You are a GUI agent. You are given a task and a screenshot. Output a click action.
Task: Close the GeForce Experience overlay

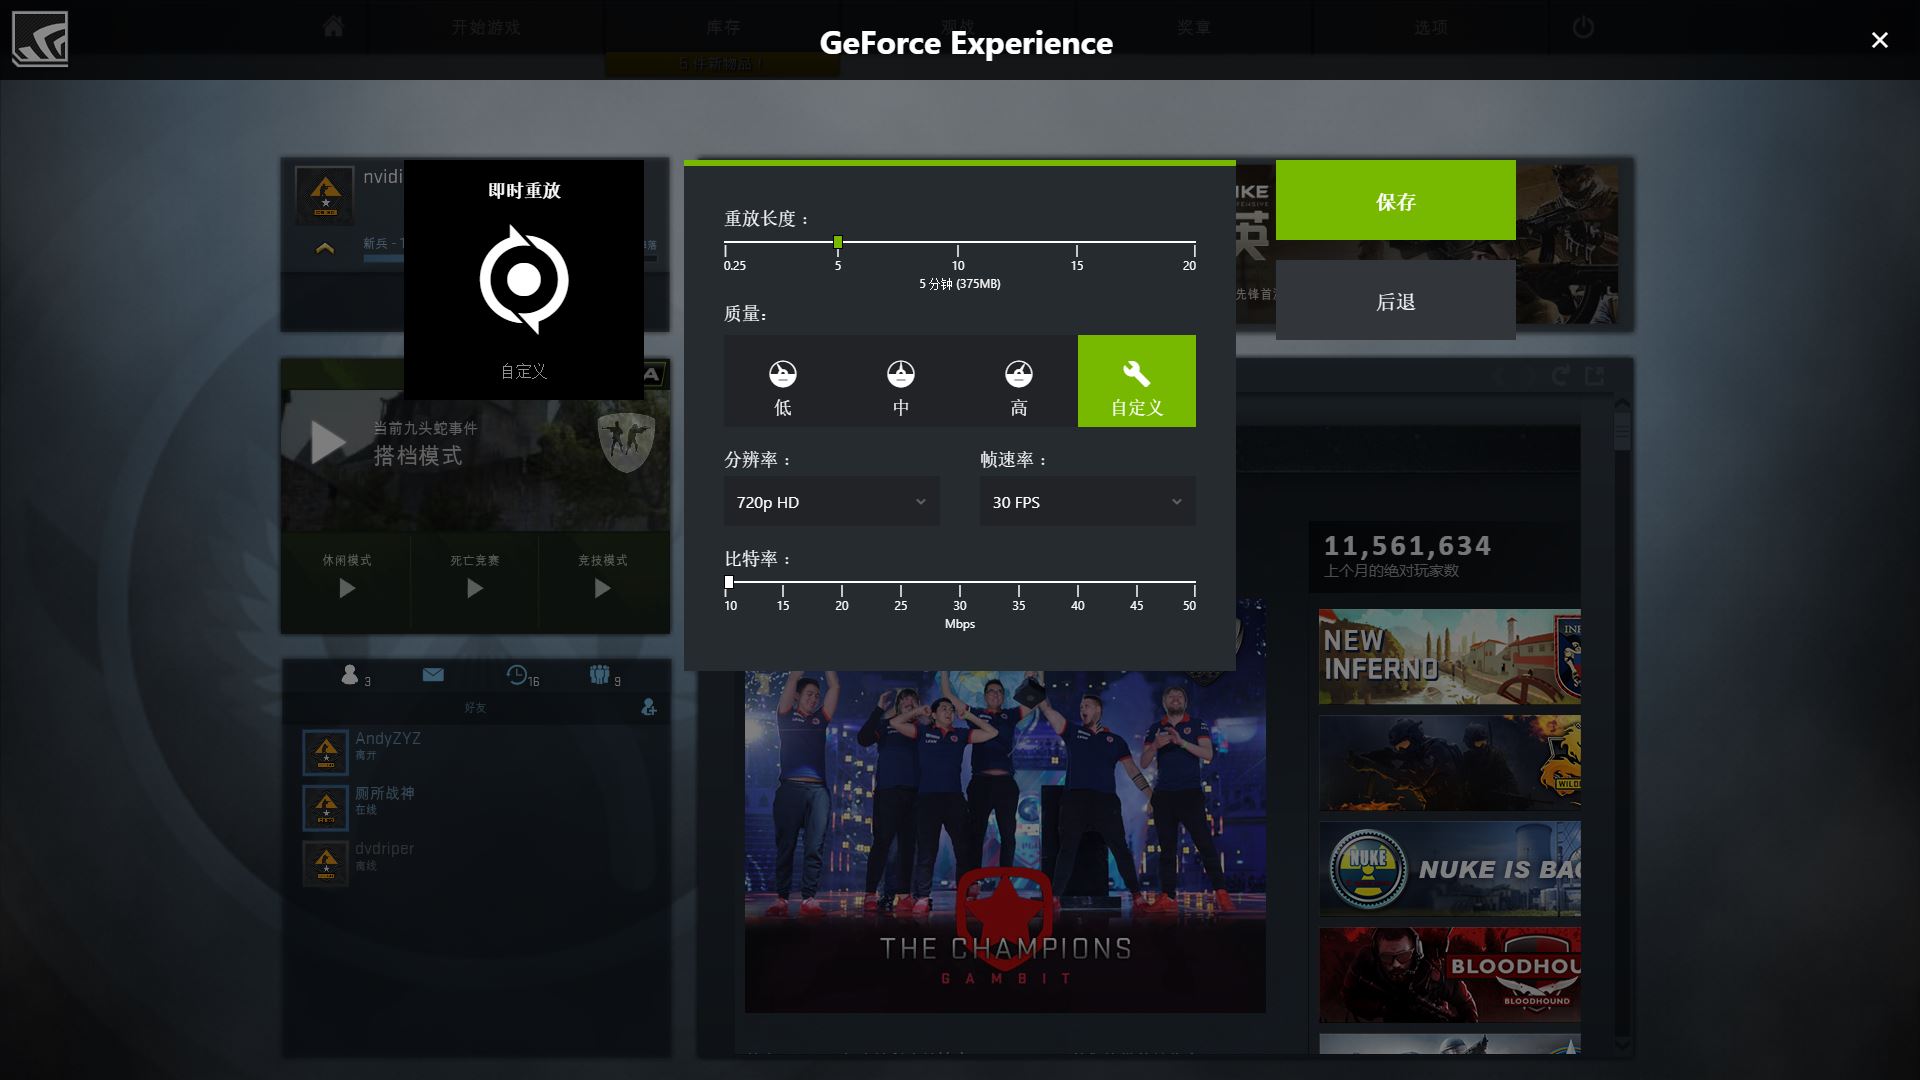pyautogui.click(x=1879, y=40)
